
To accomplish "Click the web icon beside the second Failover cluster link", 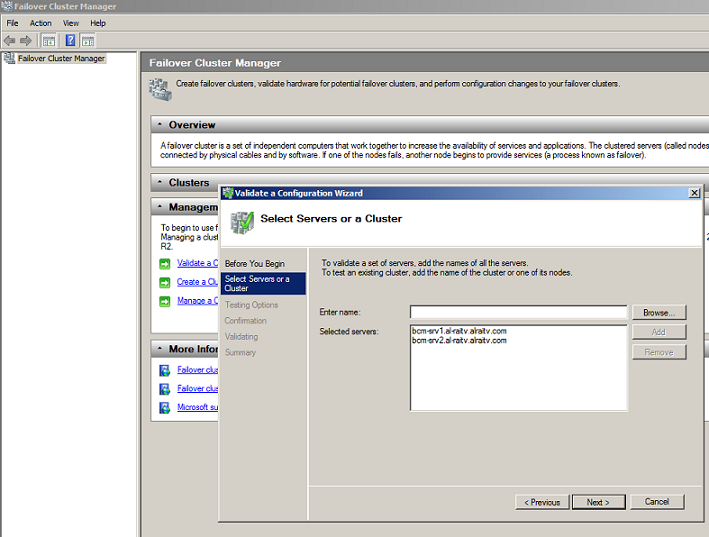I will [x=165, y=389].
